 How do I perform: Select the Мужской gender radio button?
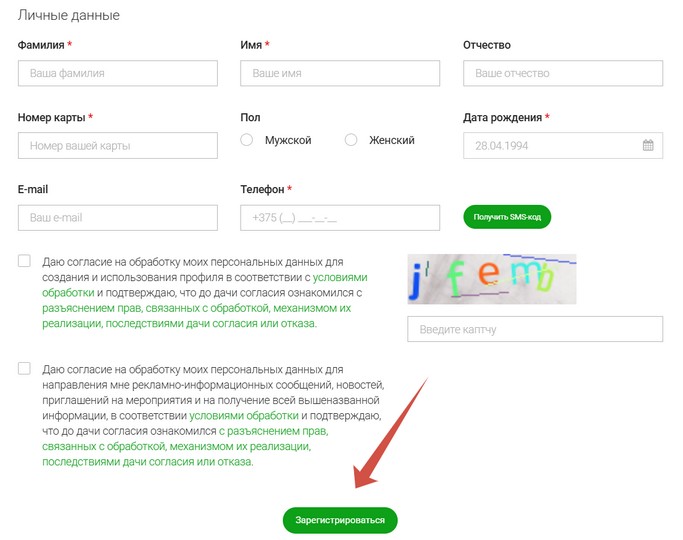tap(247, 140)
